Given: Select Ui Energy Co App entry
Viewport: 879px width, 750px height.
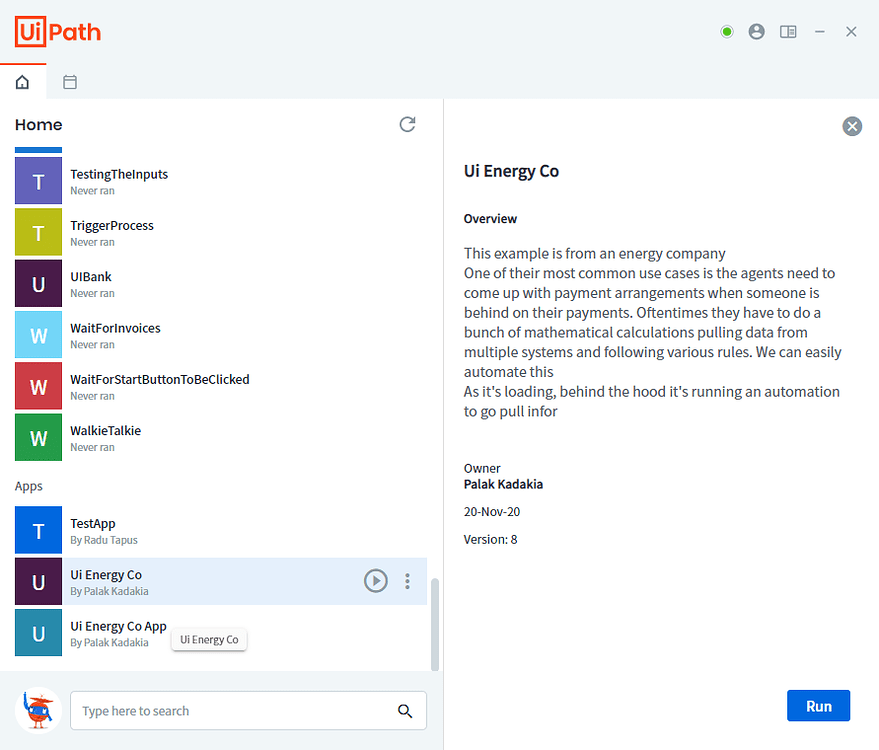Looking at the screenshot, I should (x=221, y=633).
